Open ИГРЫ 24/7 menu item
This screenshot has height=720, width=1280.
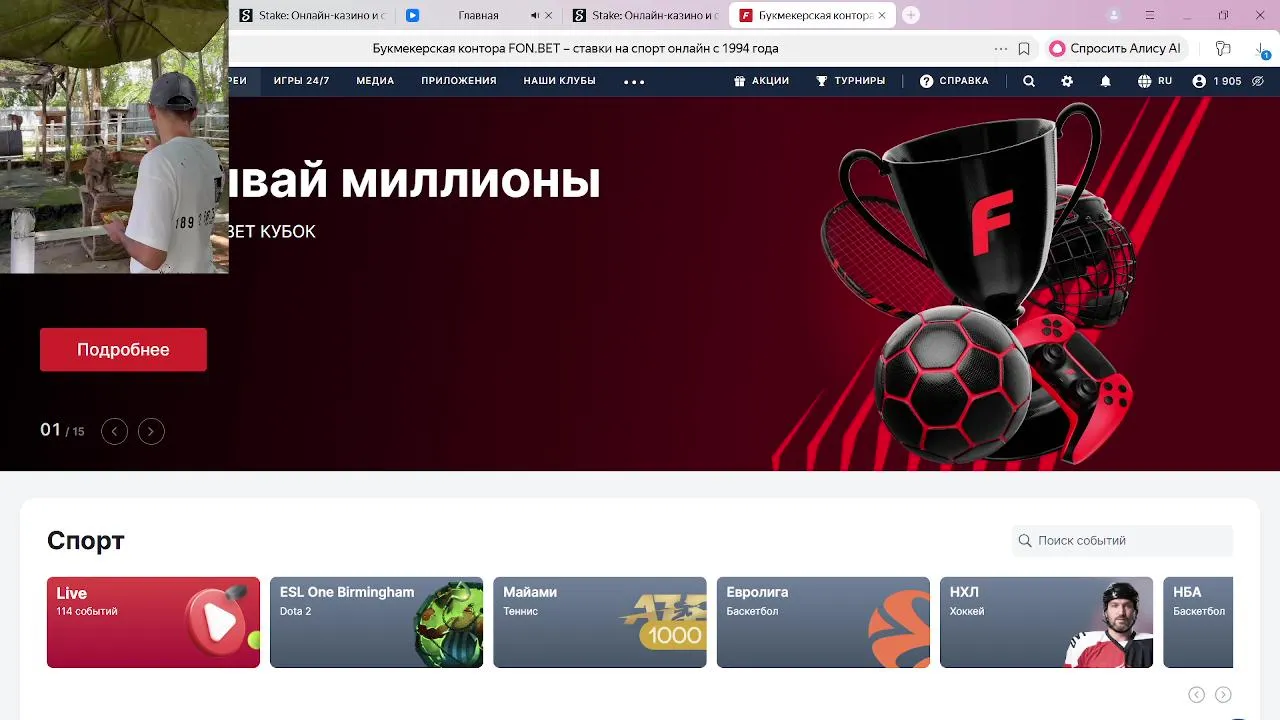[301, 81]
